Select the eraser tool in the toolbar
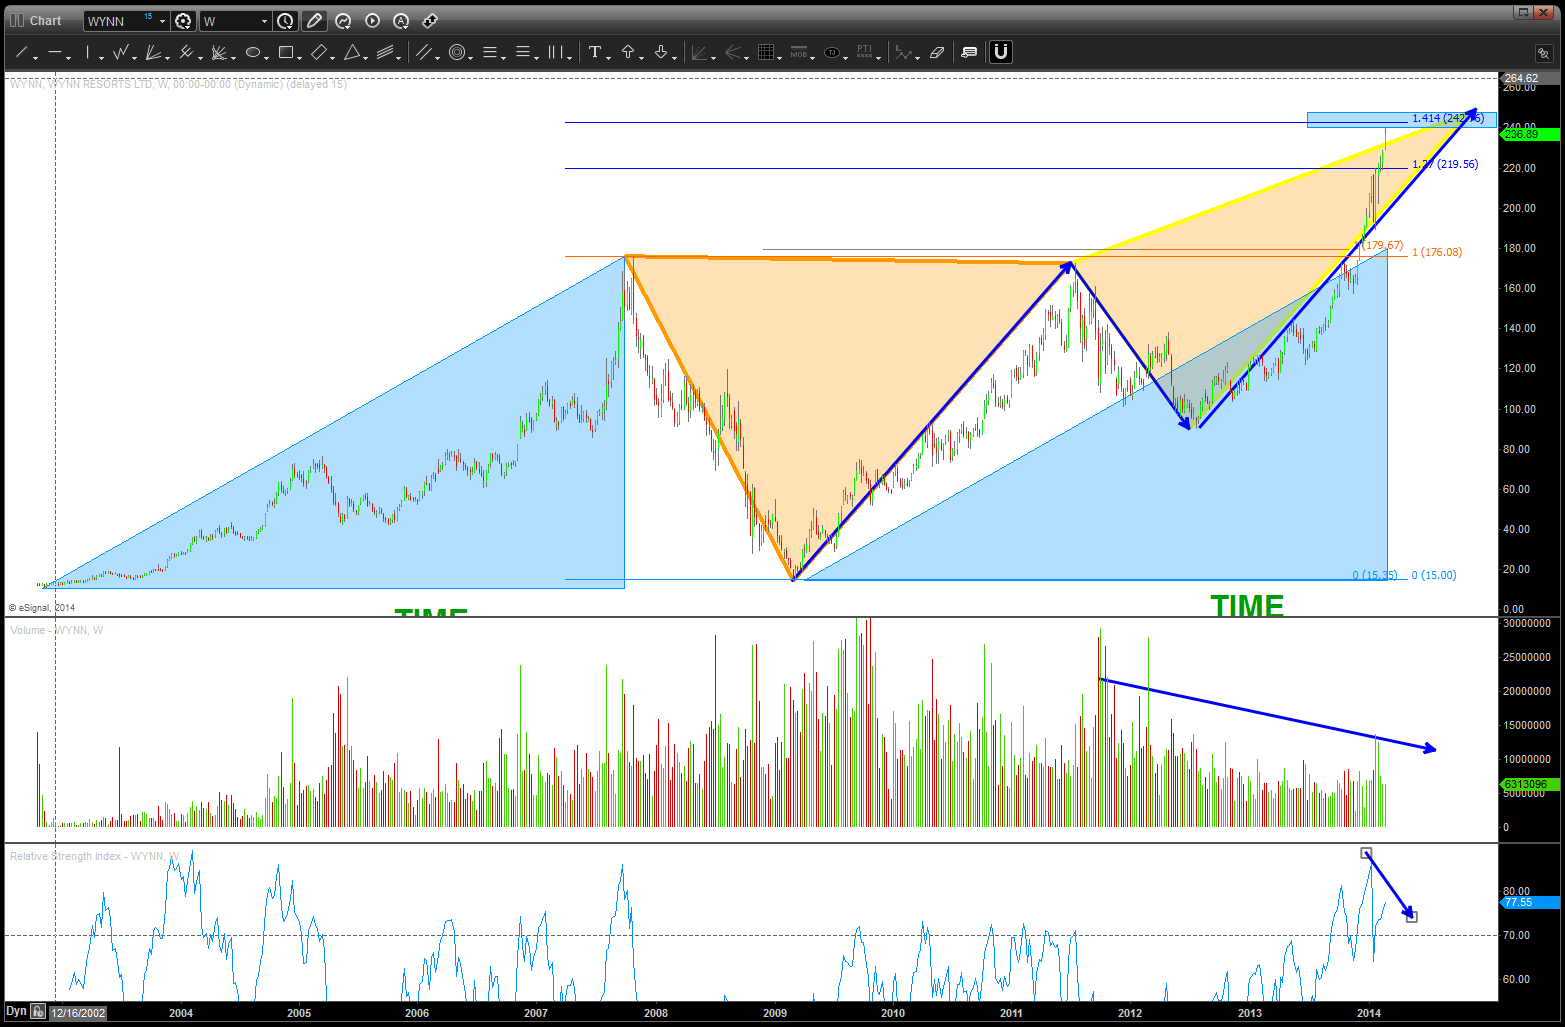 [x=937, y=53]
